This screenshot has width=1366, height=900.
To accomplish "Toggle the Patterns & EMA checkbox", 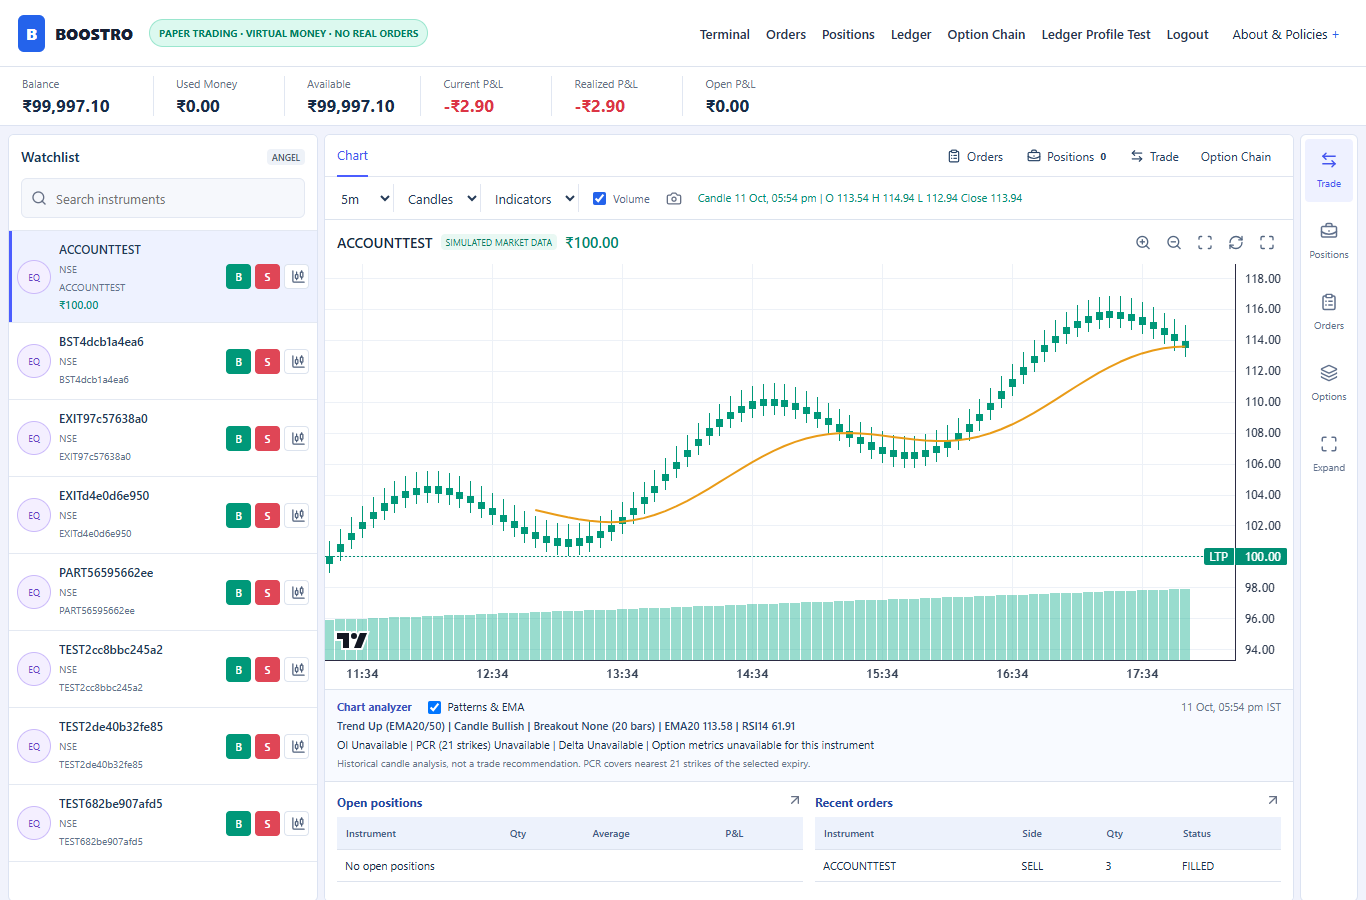I will click(434, 707).
